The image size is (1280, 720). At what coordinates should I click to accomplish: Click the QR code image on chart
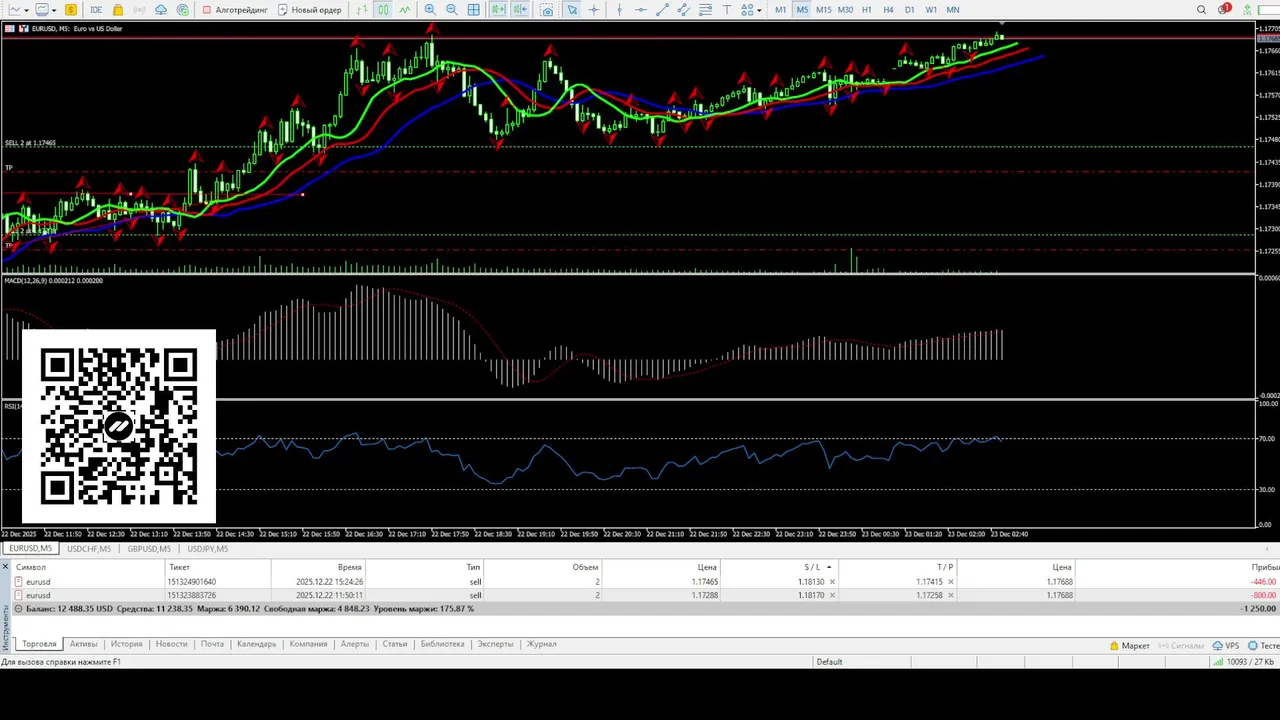119,427
